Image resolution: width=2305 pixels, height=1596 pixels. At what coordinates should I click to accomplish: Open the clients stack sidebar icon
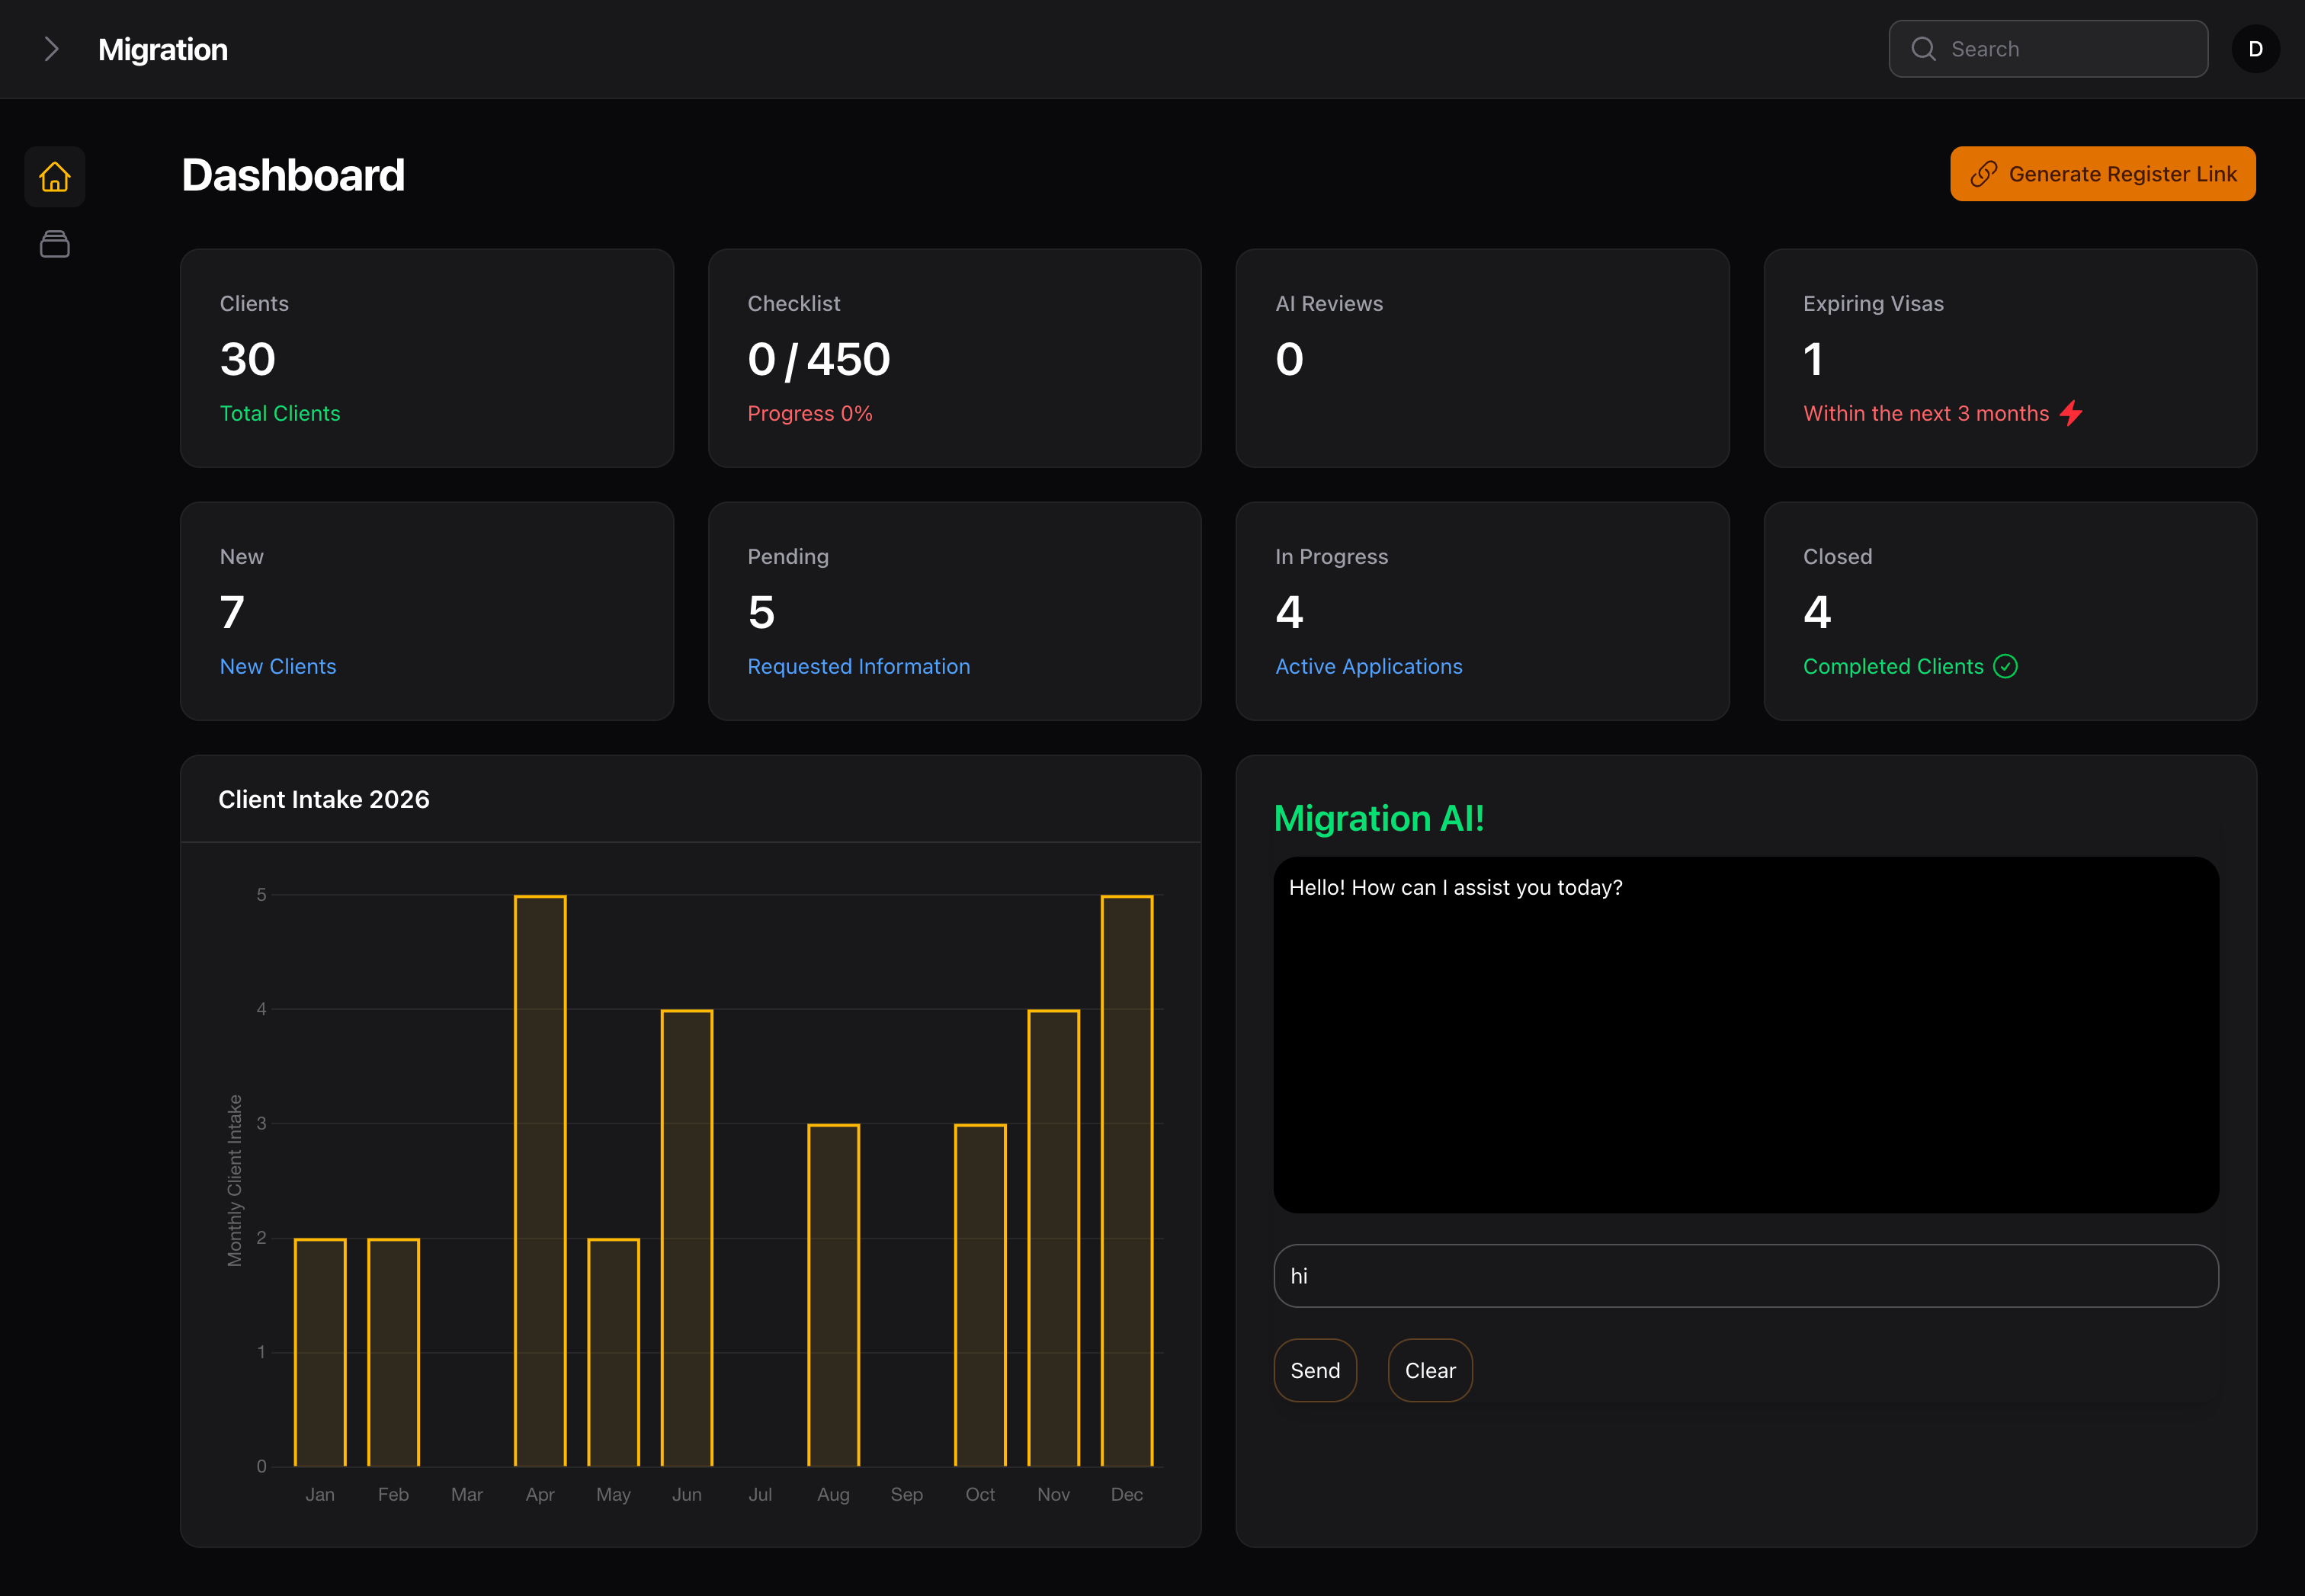click(55, 244)
